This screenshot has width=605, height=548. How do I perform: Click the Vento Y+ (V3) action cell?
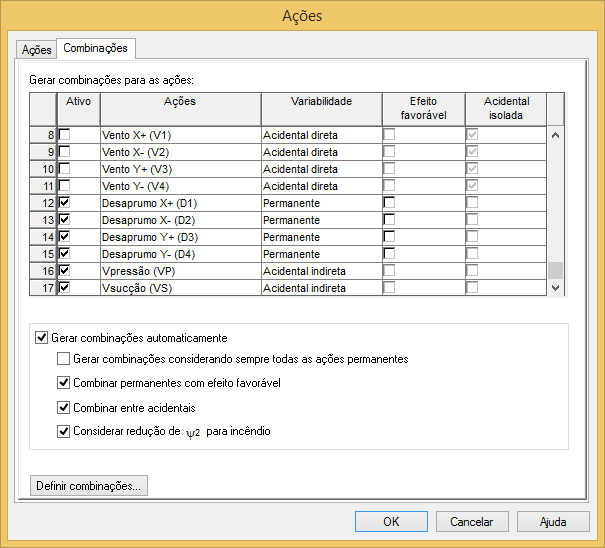coord(181,169)
